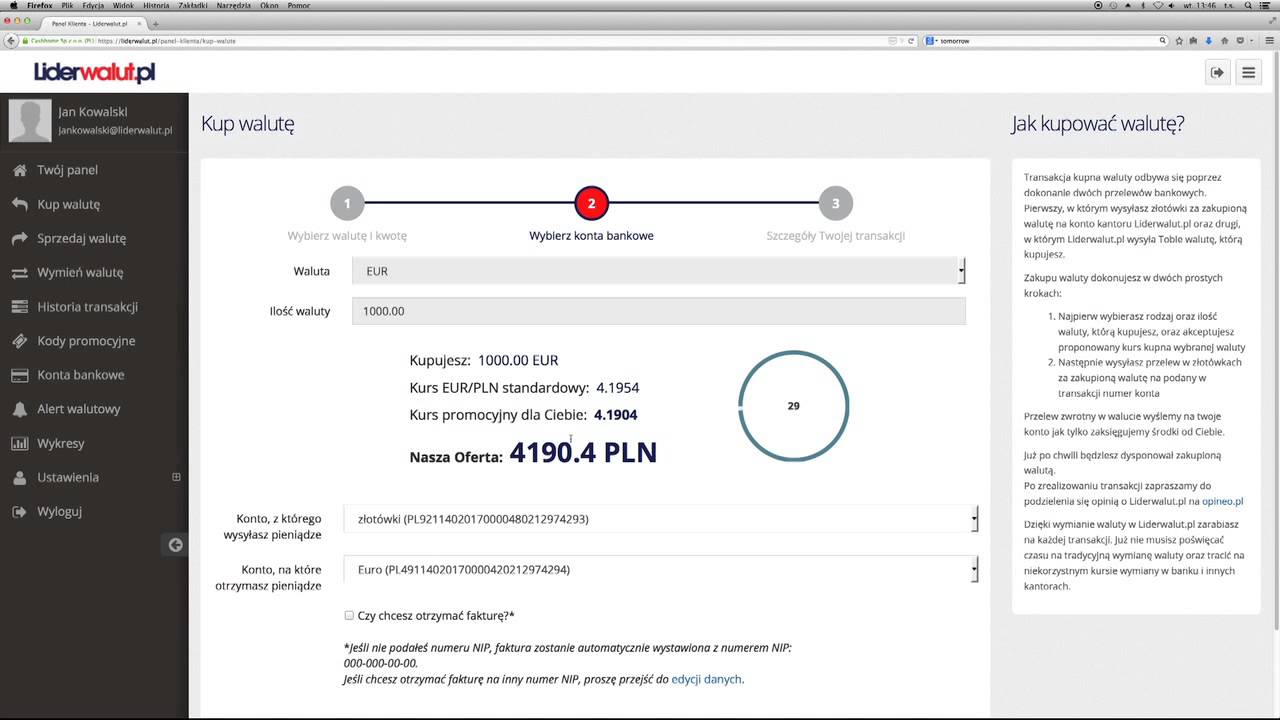Open Twój panel in sidebar
Viewport: 1280px width, 720px height.
(67, 170)
